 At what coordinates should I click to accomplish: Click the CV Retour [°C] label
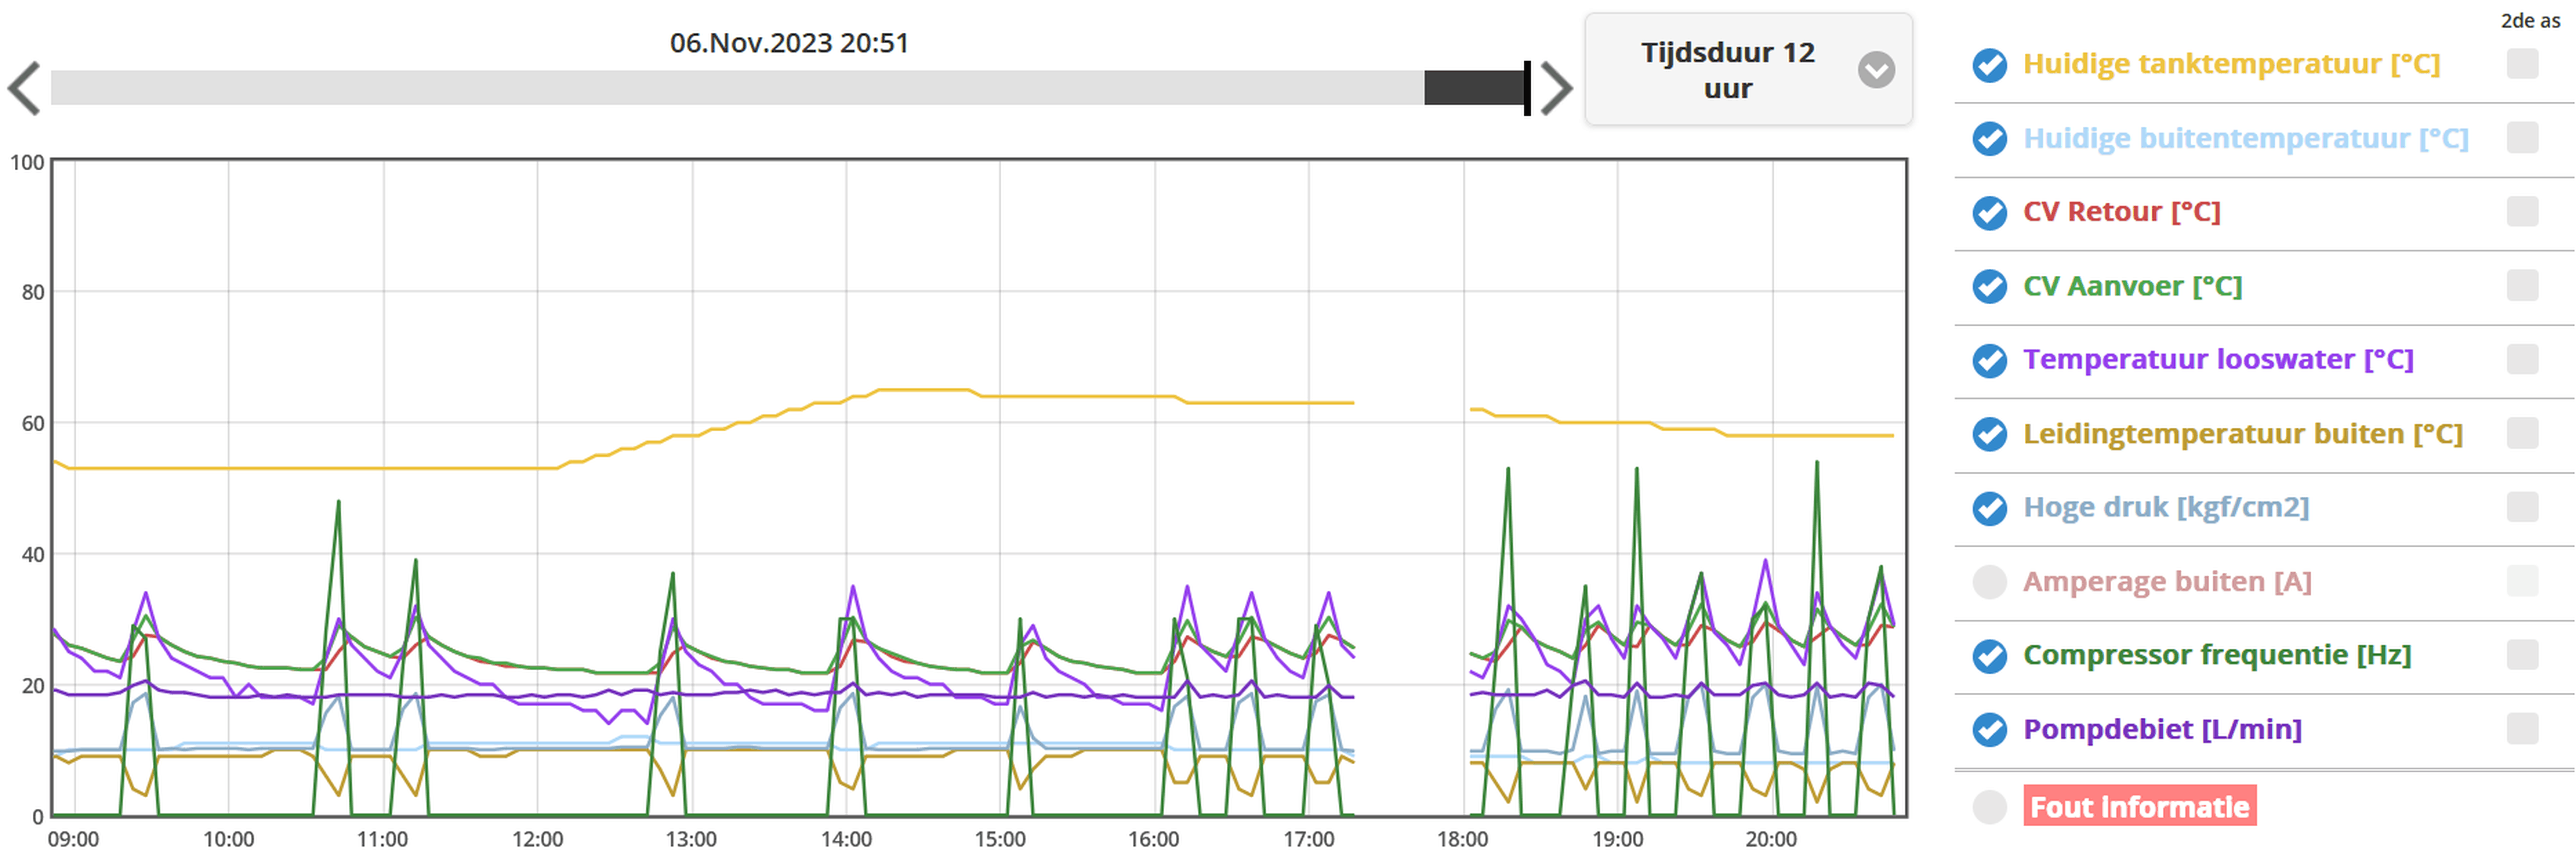(2121, 212)
